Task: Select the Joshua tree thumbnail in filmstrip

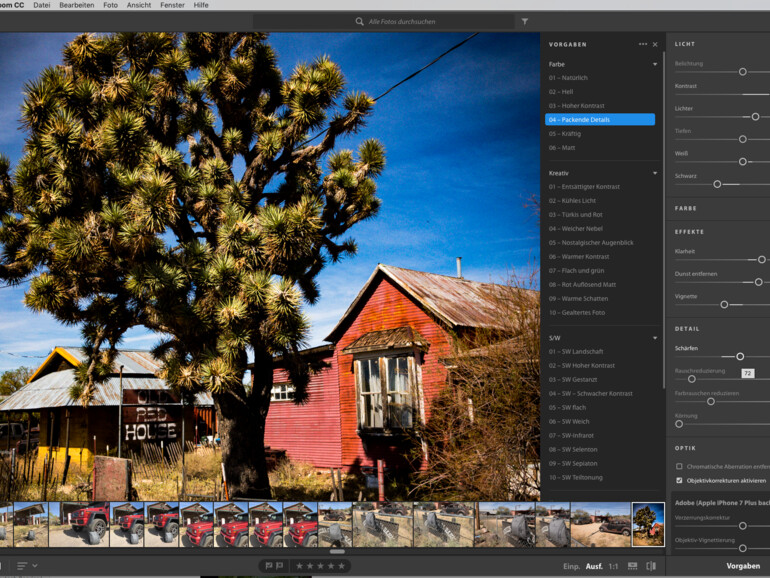Action: pyautogui.click(x=648, y=524)
